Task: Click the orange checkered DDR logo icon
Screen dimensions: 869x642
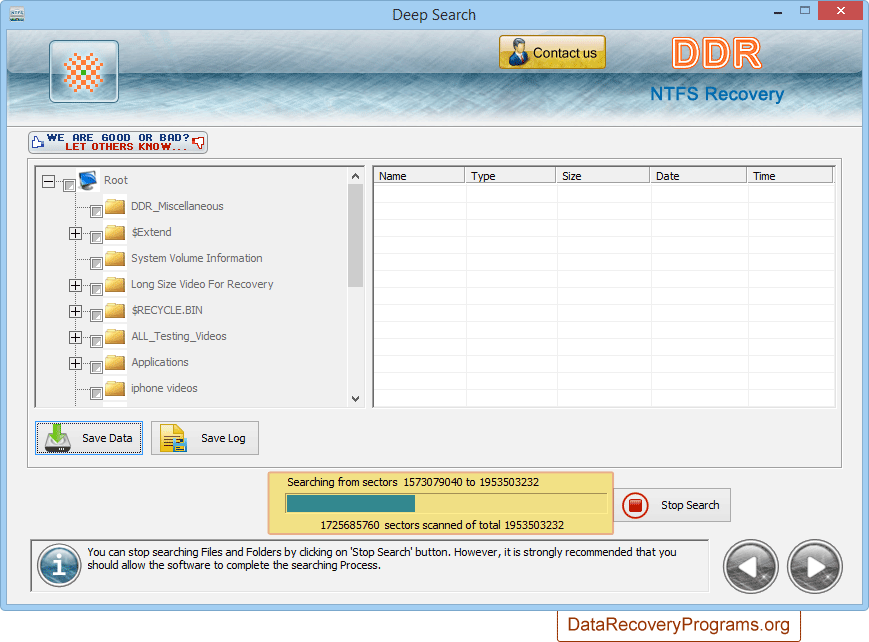Action: click(84, 72)
